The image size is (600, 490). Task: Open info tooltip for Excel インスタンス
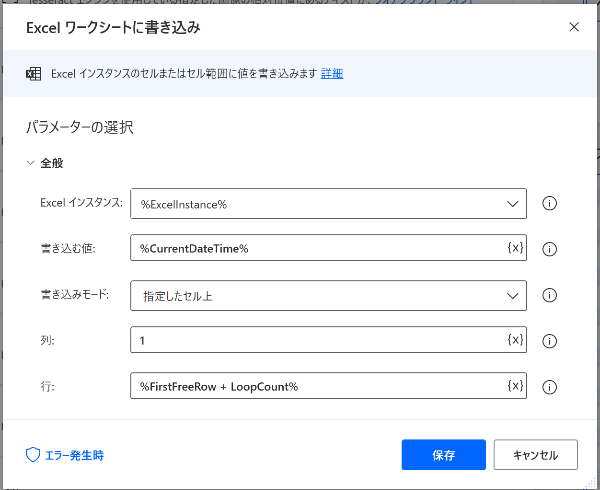click(x=549, y=203)
